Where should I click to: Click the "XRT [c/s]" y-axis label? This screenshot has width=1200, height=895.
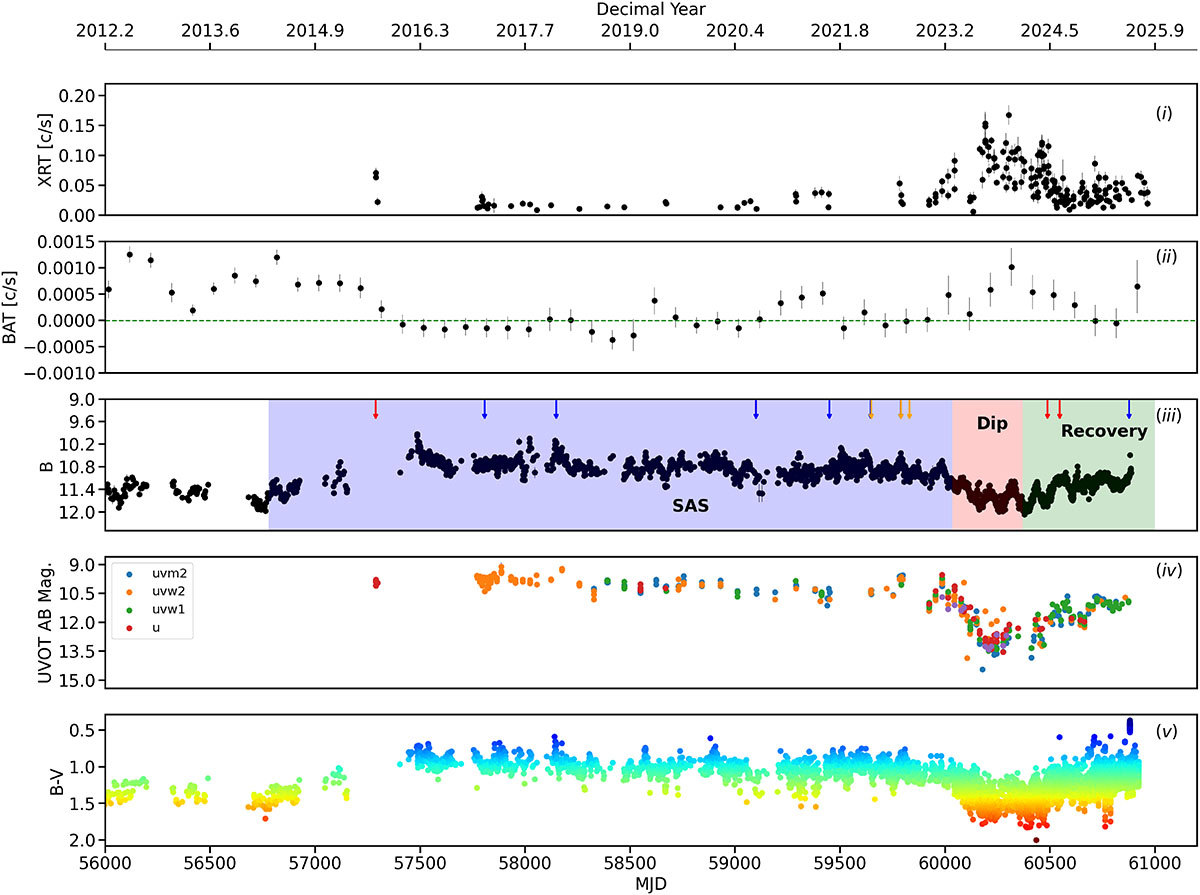(x=46, y=149)
